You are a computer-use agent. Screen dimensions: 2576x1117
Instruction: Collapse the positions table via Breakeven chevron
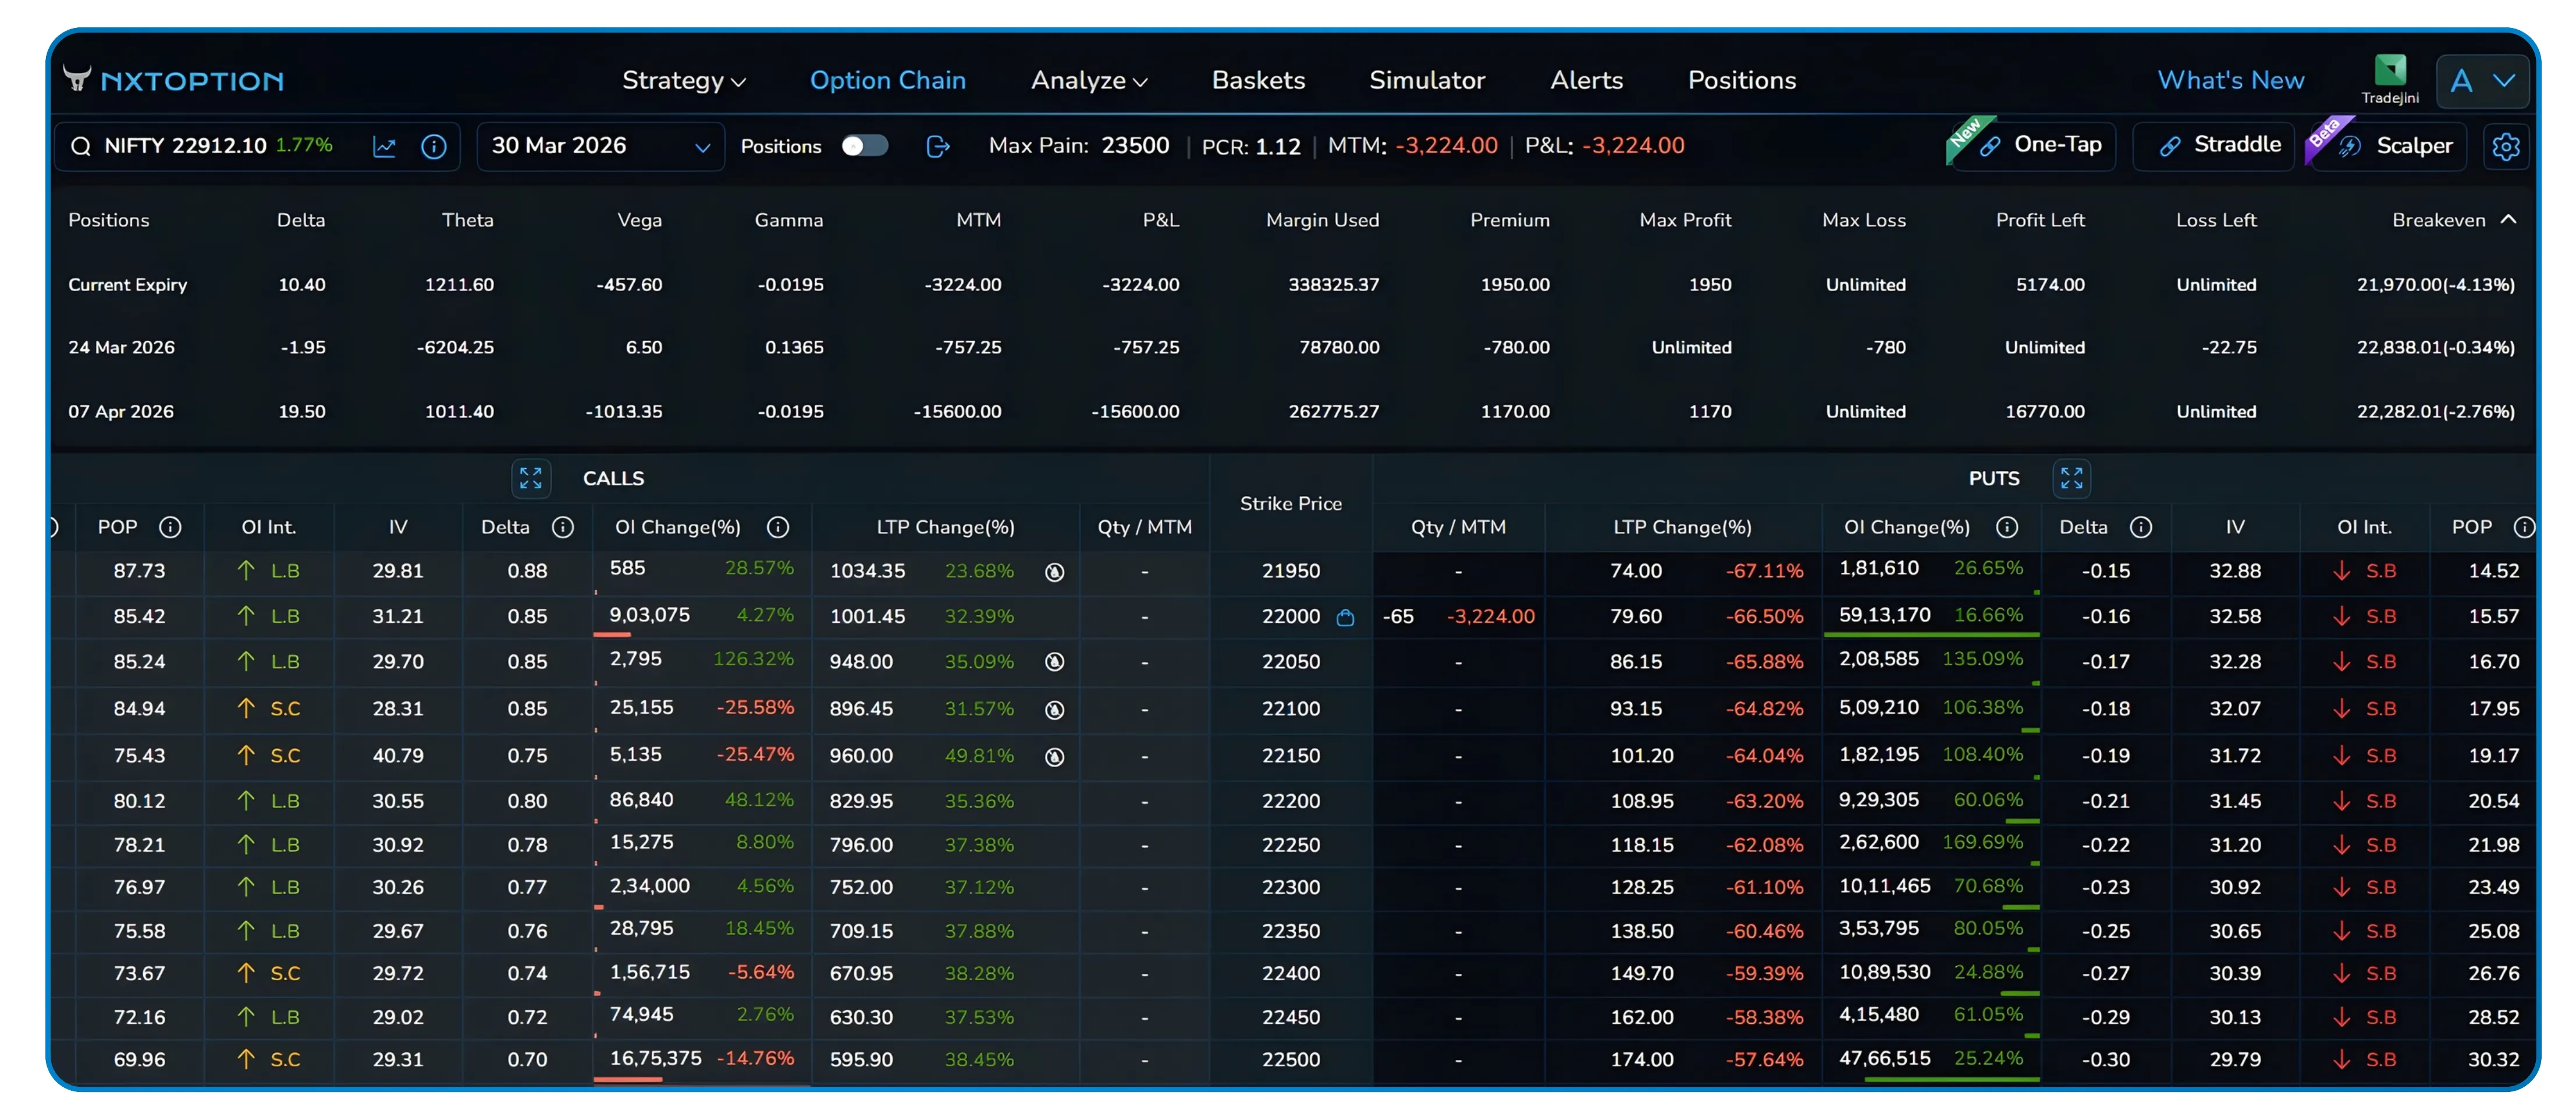(x=2510, y=219)
